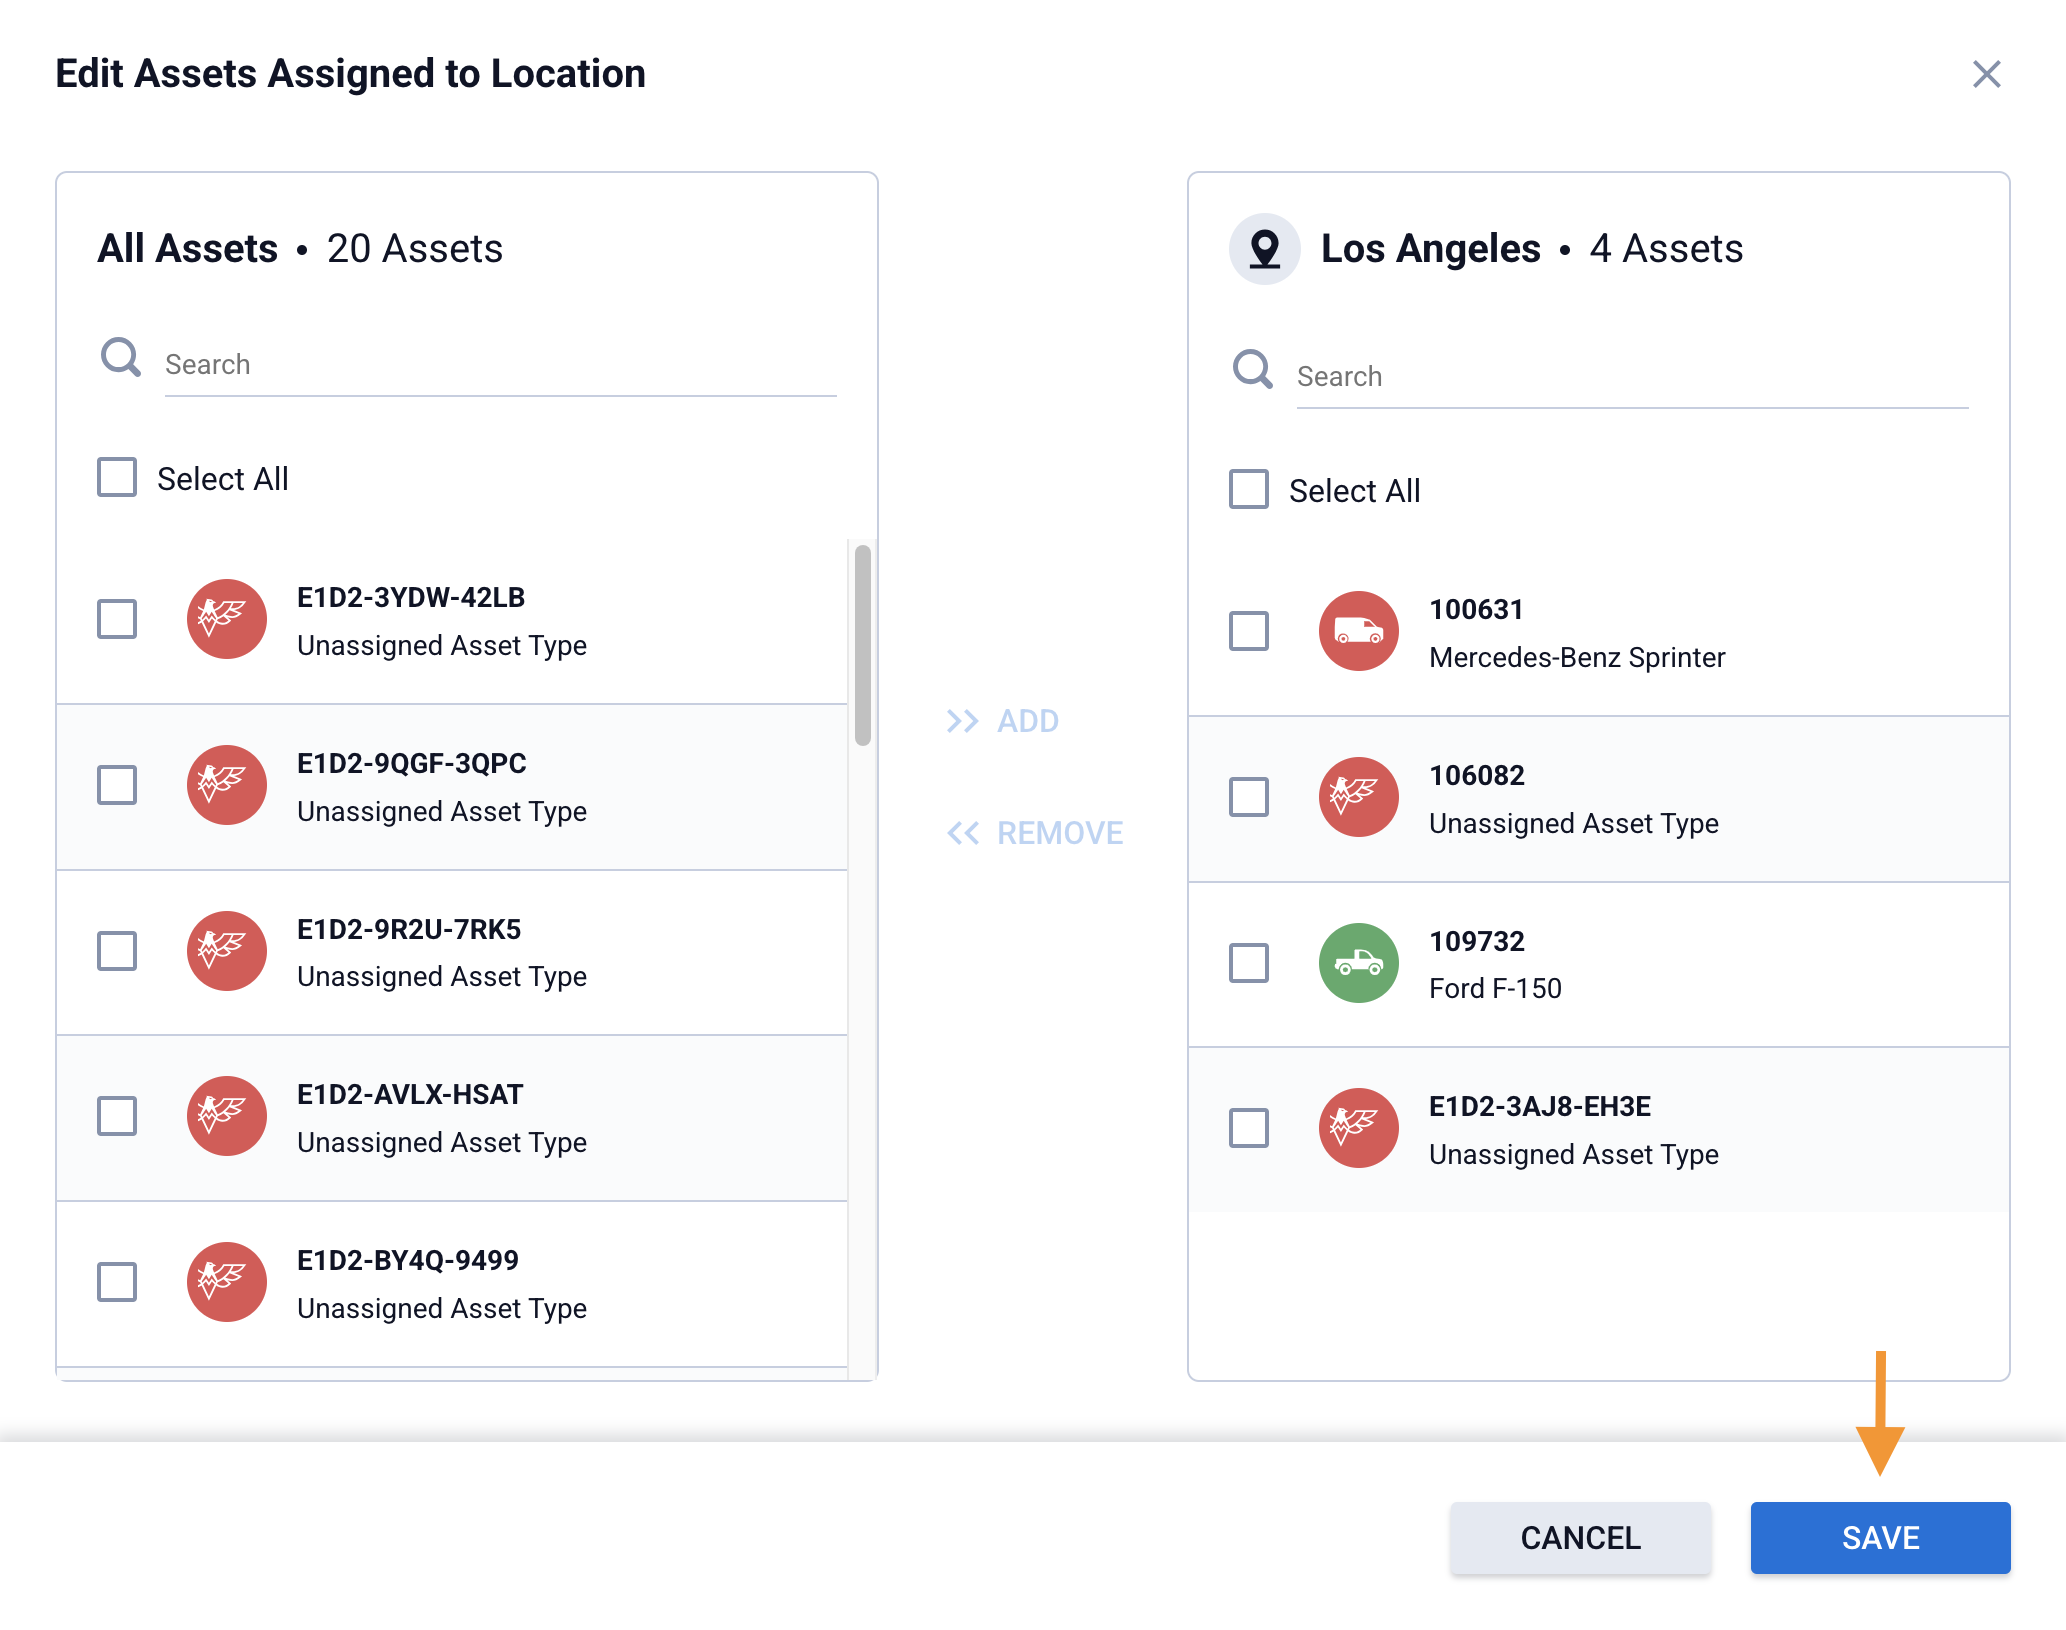
Task: Click the van icon for asset 100631
Action: tap(1358, 631)
